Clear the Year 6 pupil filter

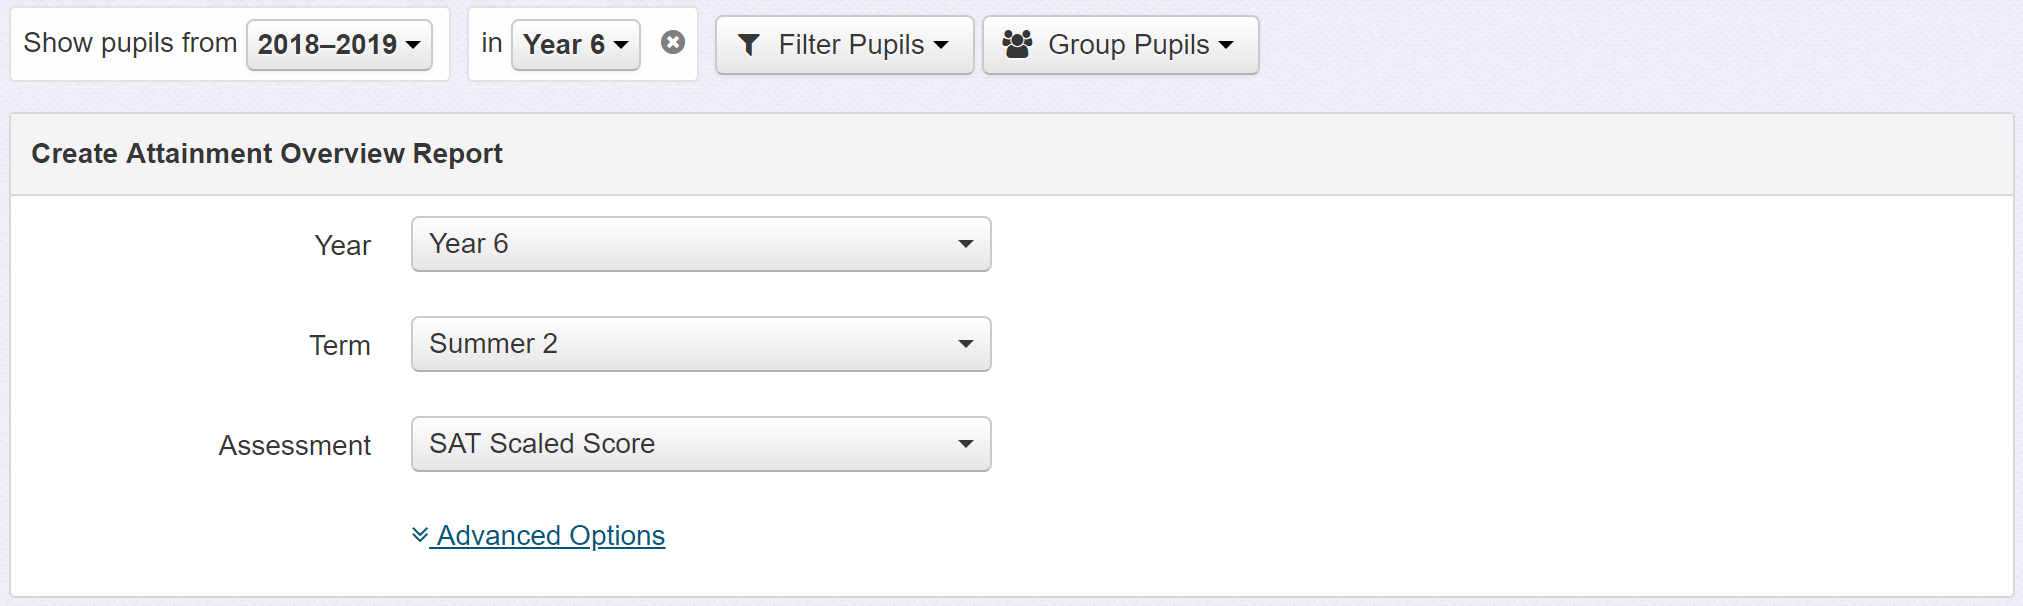673,42
